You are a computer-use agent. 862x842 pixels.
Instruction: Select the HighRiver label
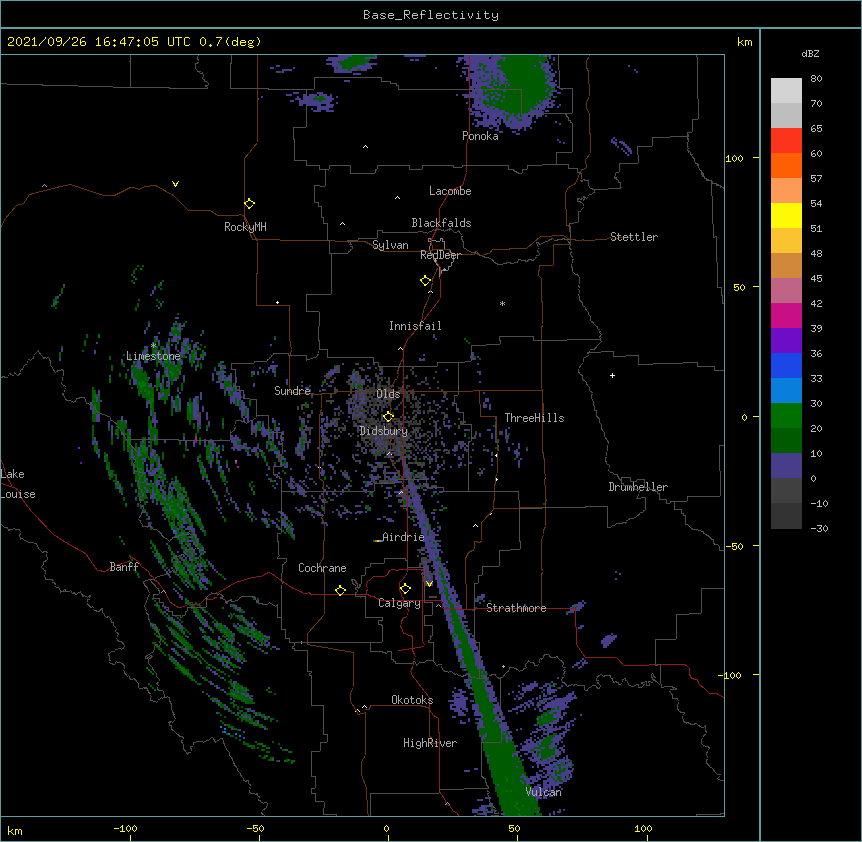pyautogui.click(x=430, y=743)
